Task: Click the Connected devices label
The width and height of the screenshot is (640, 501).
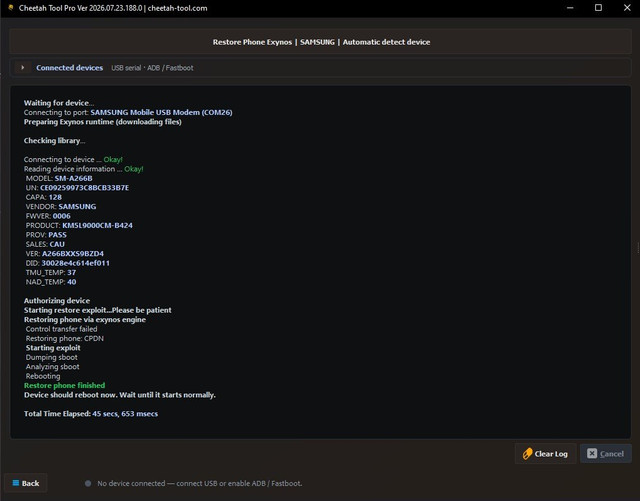Action: click(69, 68)
